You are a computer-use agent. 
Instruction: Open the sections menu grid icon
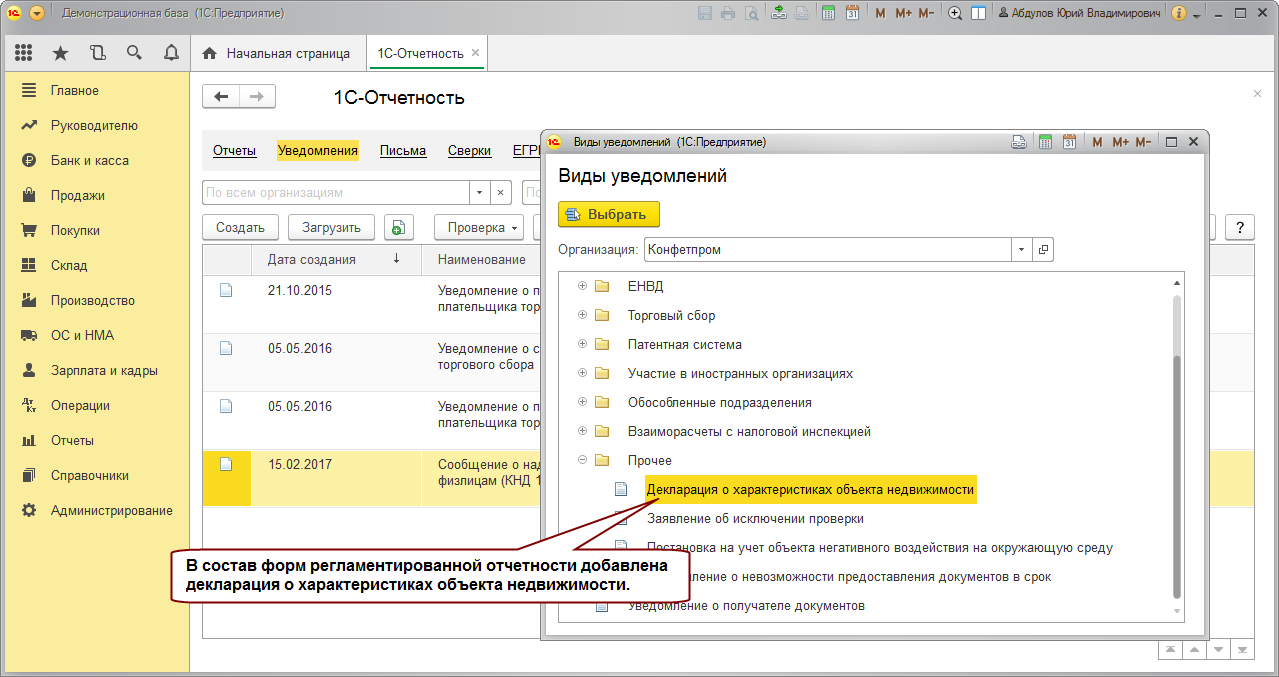[x=23, y=53]
